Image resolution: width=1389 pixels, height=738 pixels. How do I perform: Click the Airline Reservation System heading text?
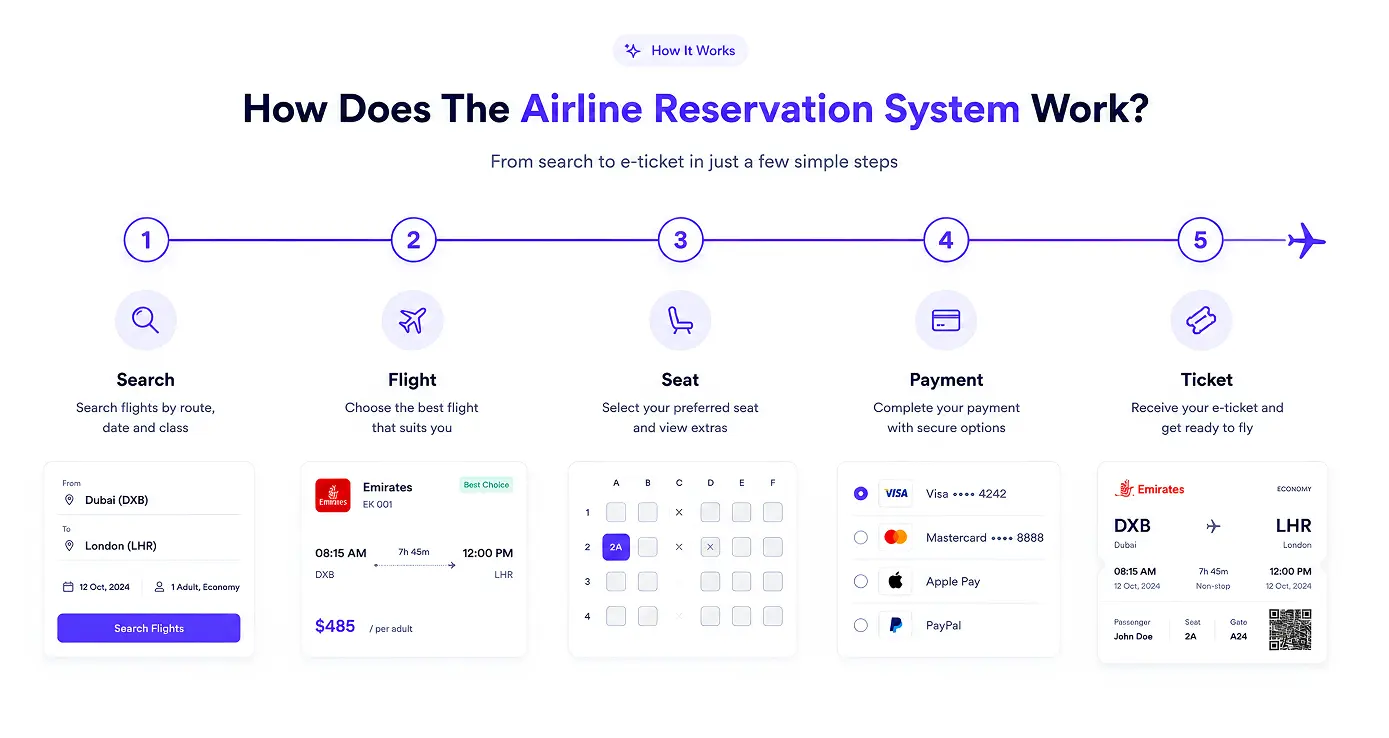click(x=770, y=109)
